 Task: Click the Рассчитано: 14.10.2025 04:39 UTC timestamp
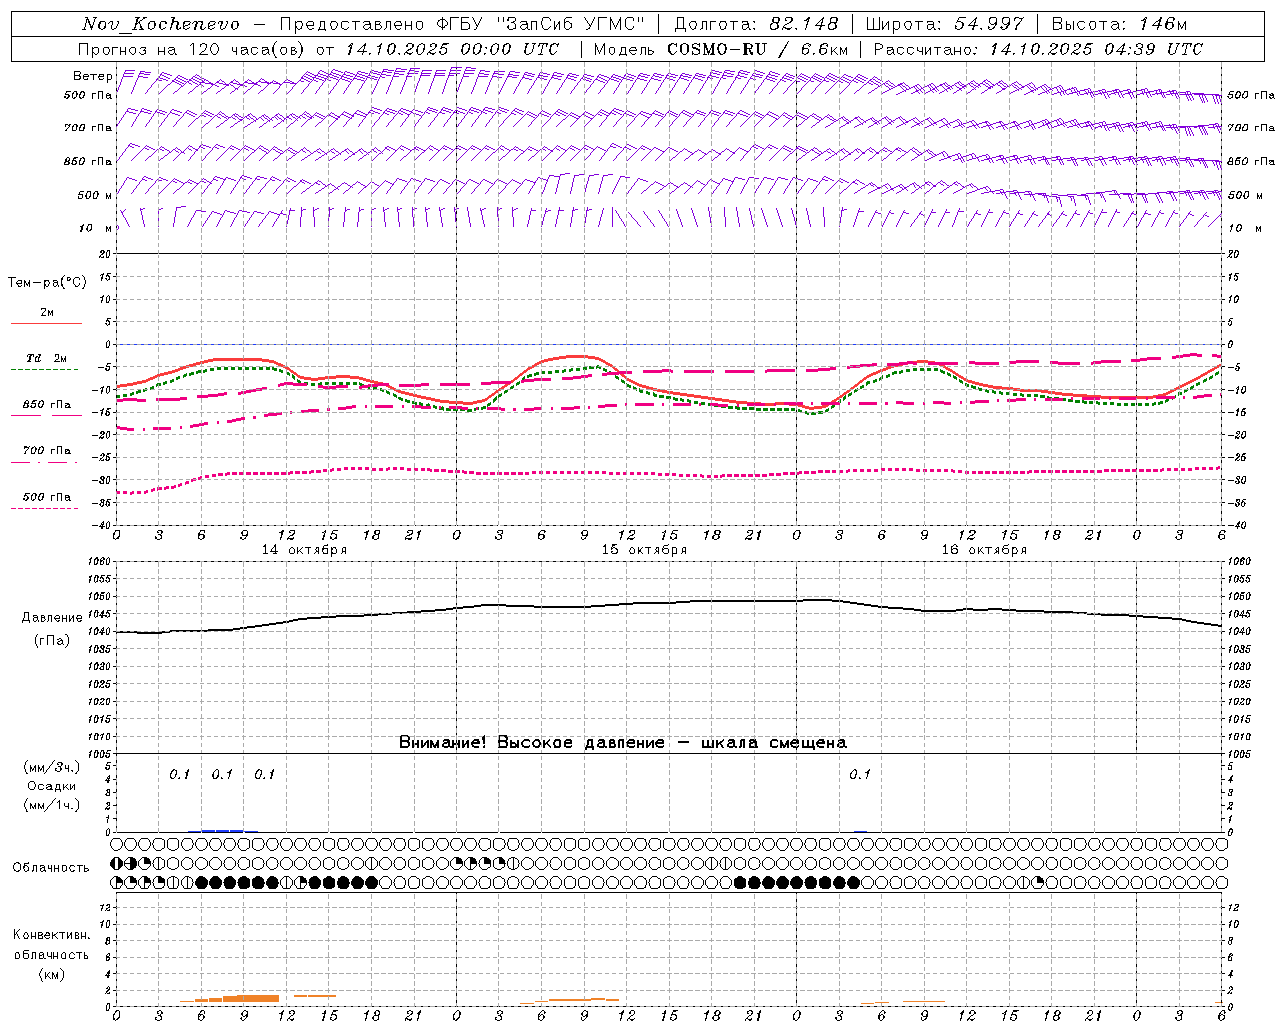[1038, 49]
